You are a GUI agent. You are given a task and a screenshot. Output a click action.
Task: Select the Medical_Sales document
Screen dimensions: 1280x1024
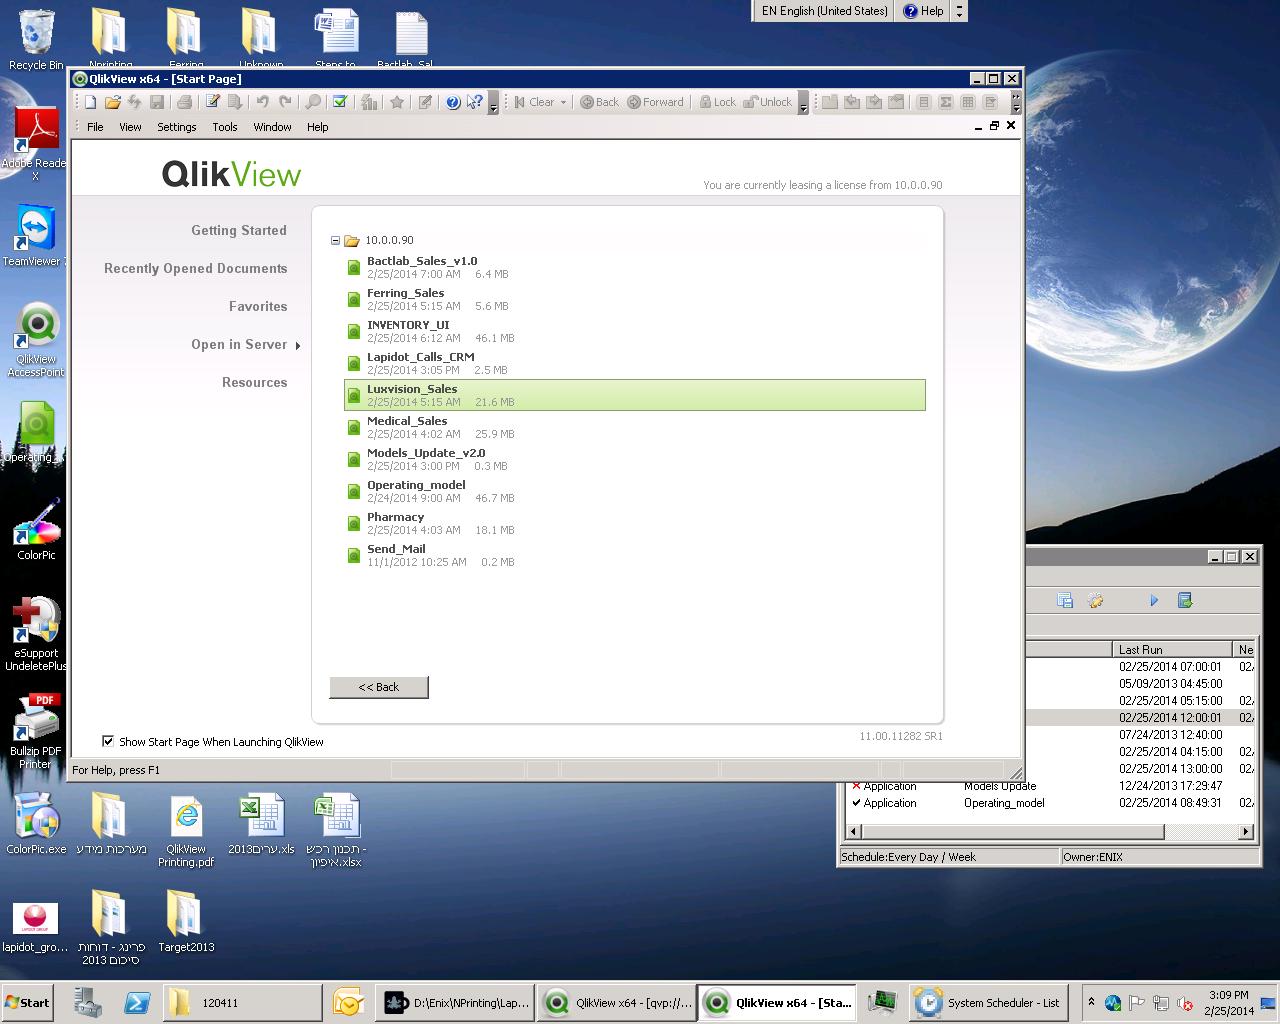pos(634,427)
